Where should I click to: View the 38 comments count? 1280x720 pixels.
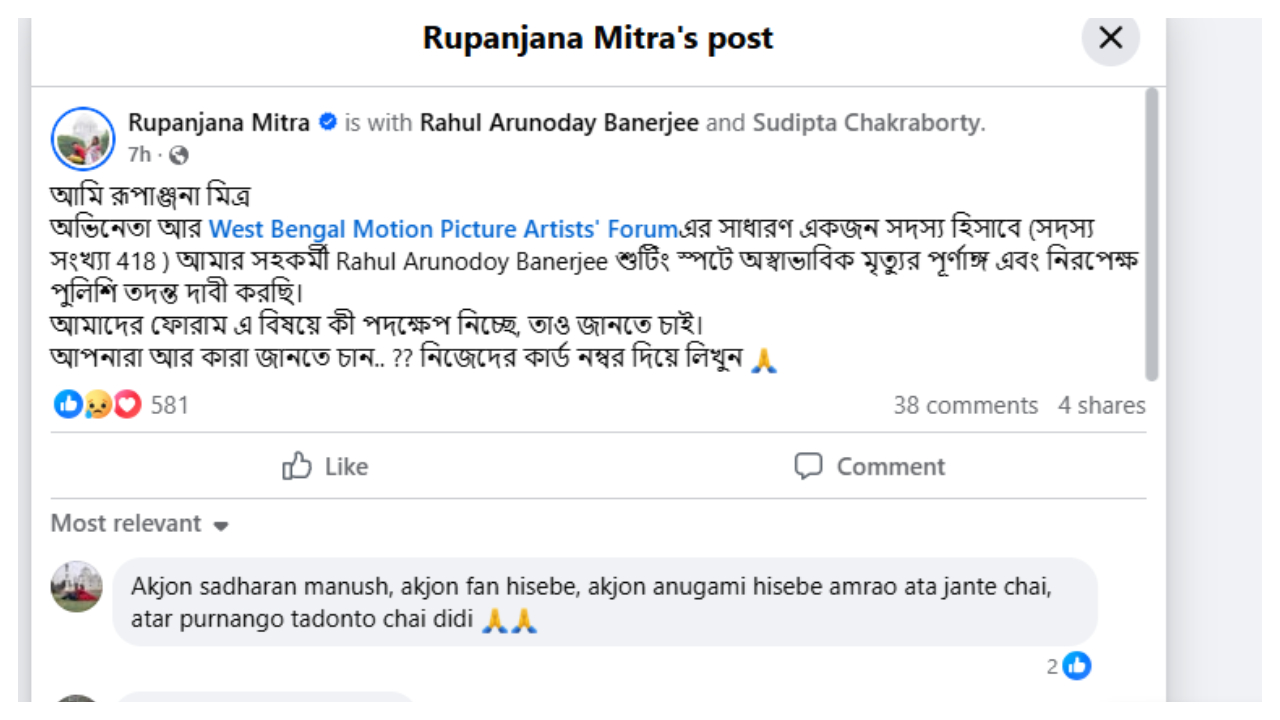click(x=965, y=405)
